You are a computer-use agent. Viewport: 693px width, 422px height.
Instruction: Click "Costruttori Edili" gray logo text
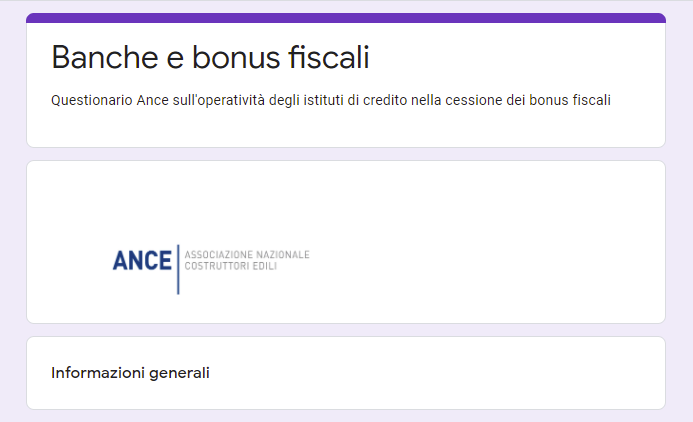(x=231, y=266)
